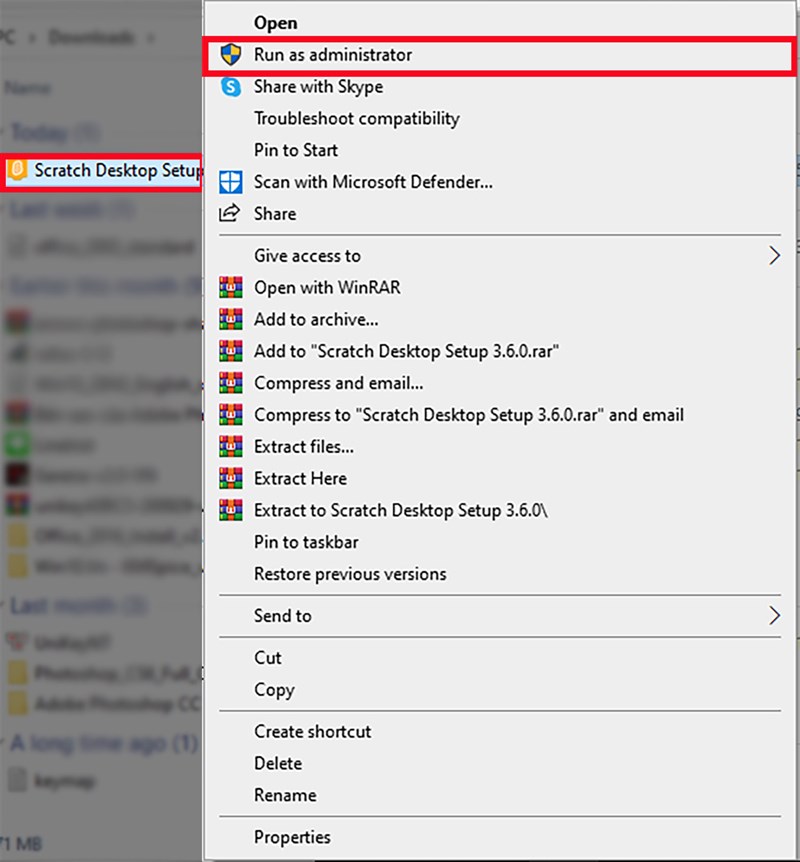Select Add to archive option

499,319
